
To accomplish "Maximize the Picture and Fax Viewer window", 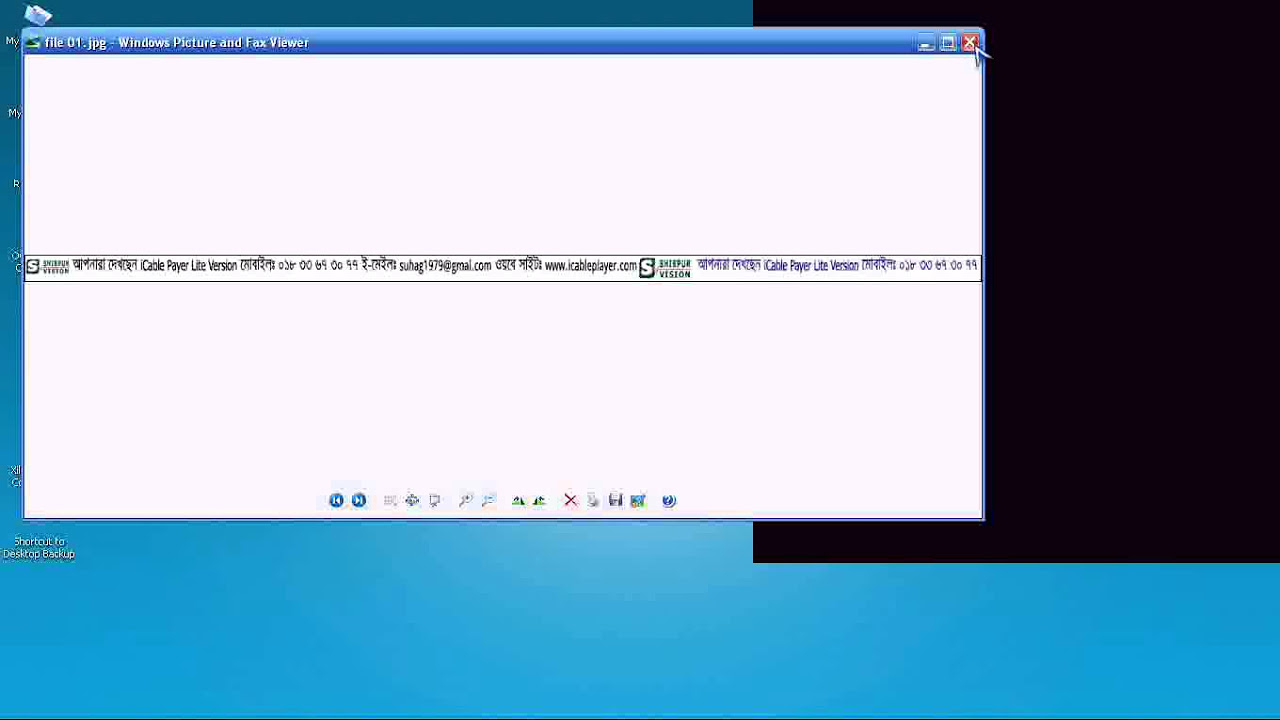I will (x=947, y=43).
